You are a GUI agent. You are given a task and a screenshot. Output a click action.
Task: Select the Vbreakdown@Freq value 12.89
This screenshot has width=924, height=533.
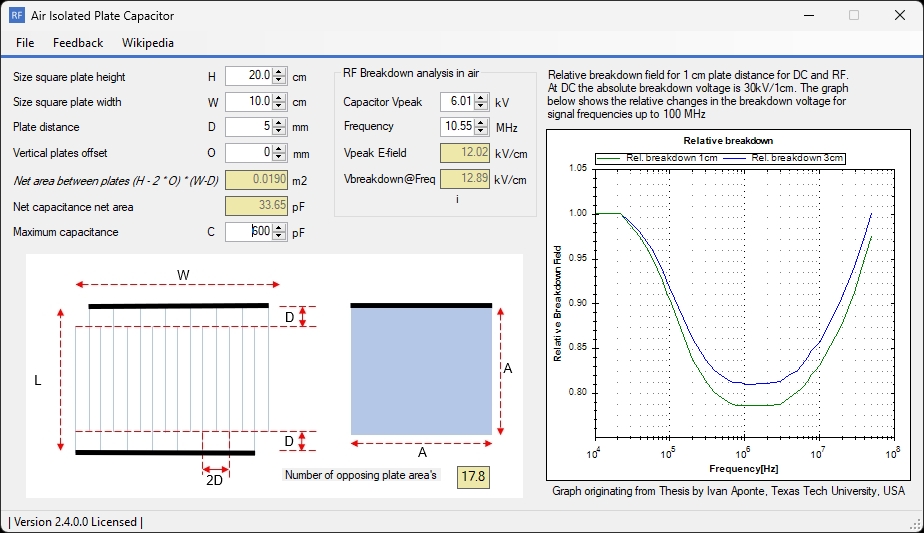pyautogui.click(x=465, y=179)
